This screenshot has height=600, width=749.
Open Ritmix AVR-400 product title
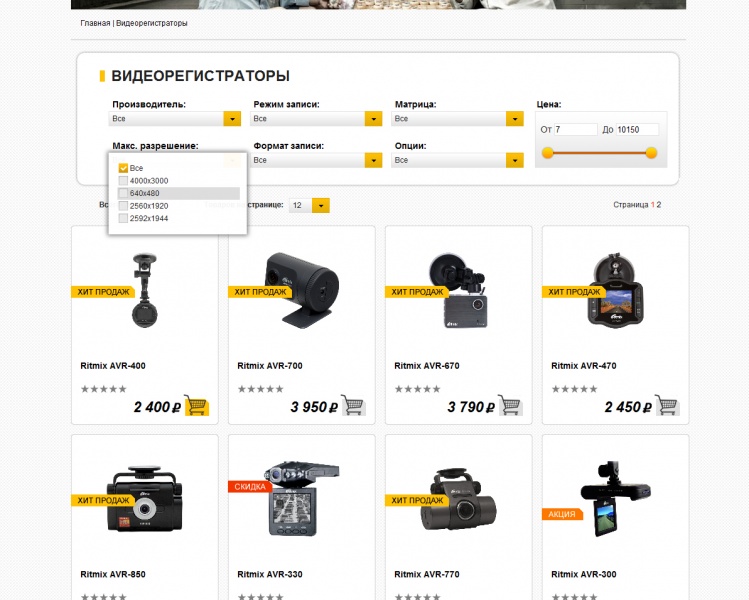tap(113, 366)
